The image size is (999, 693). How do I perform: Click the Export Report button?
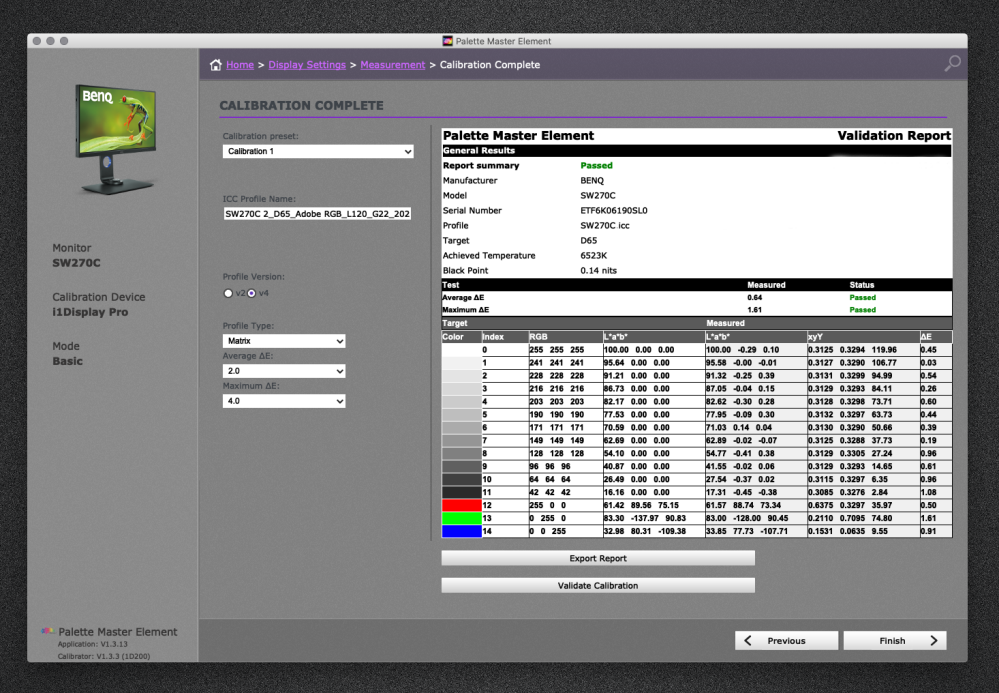[598, 558]
